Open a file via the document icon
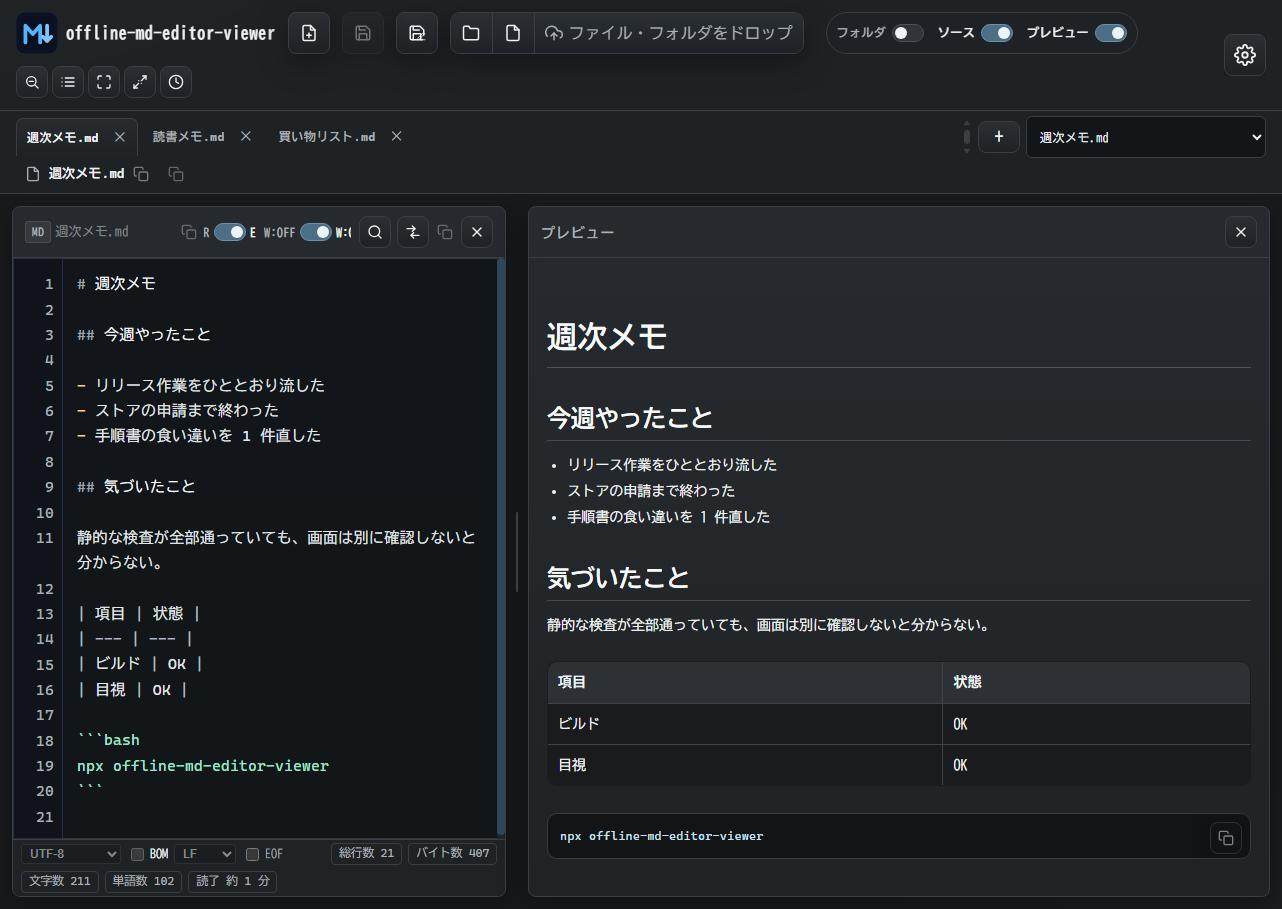The height and width of the screenshot is (909, 1282). click(513, 33)
